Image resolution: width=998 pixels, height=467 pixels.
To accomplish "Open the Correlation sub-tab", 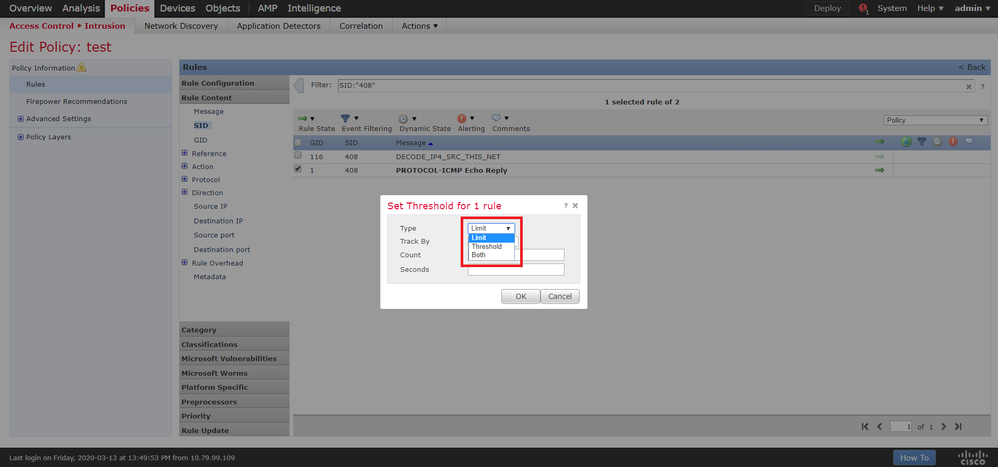I will (361, 26).
